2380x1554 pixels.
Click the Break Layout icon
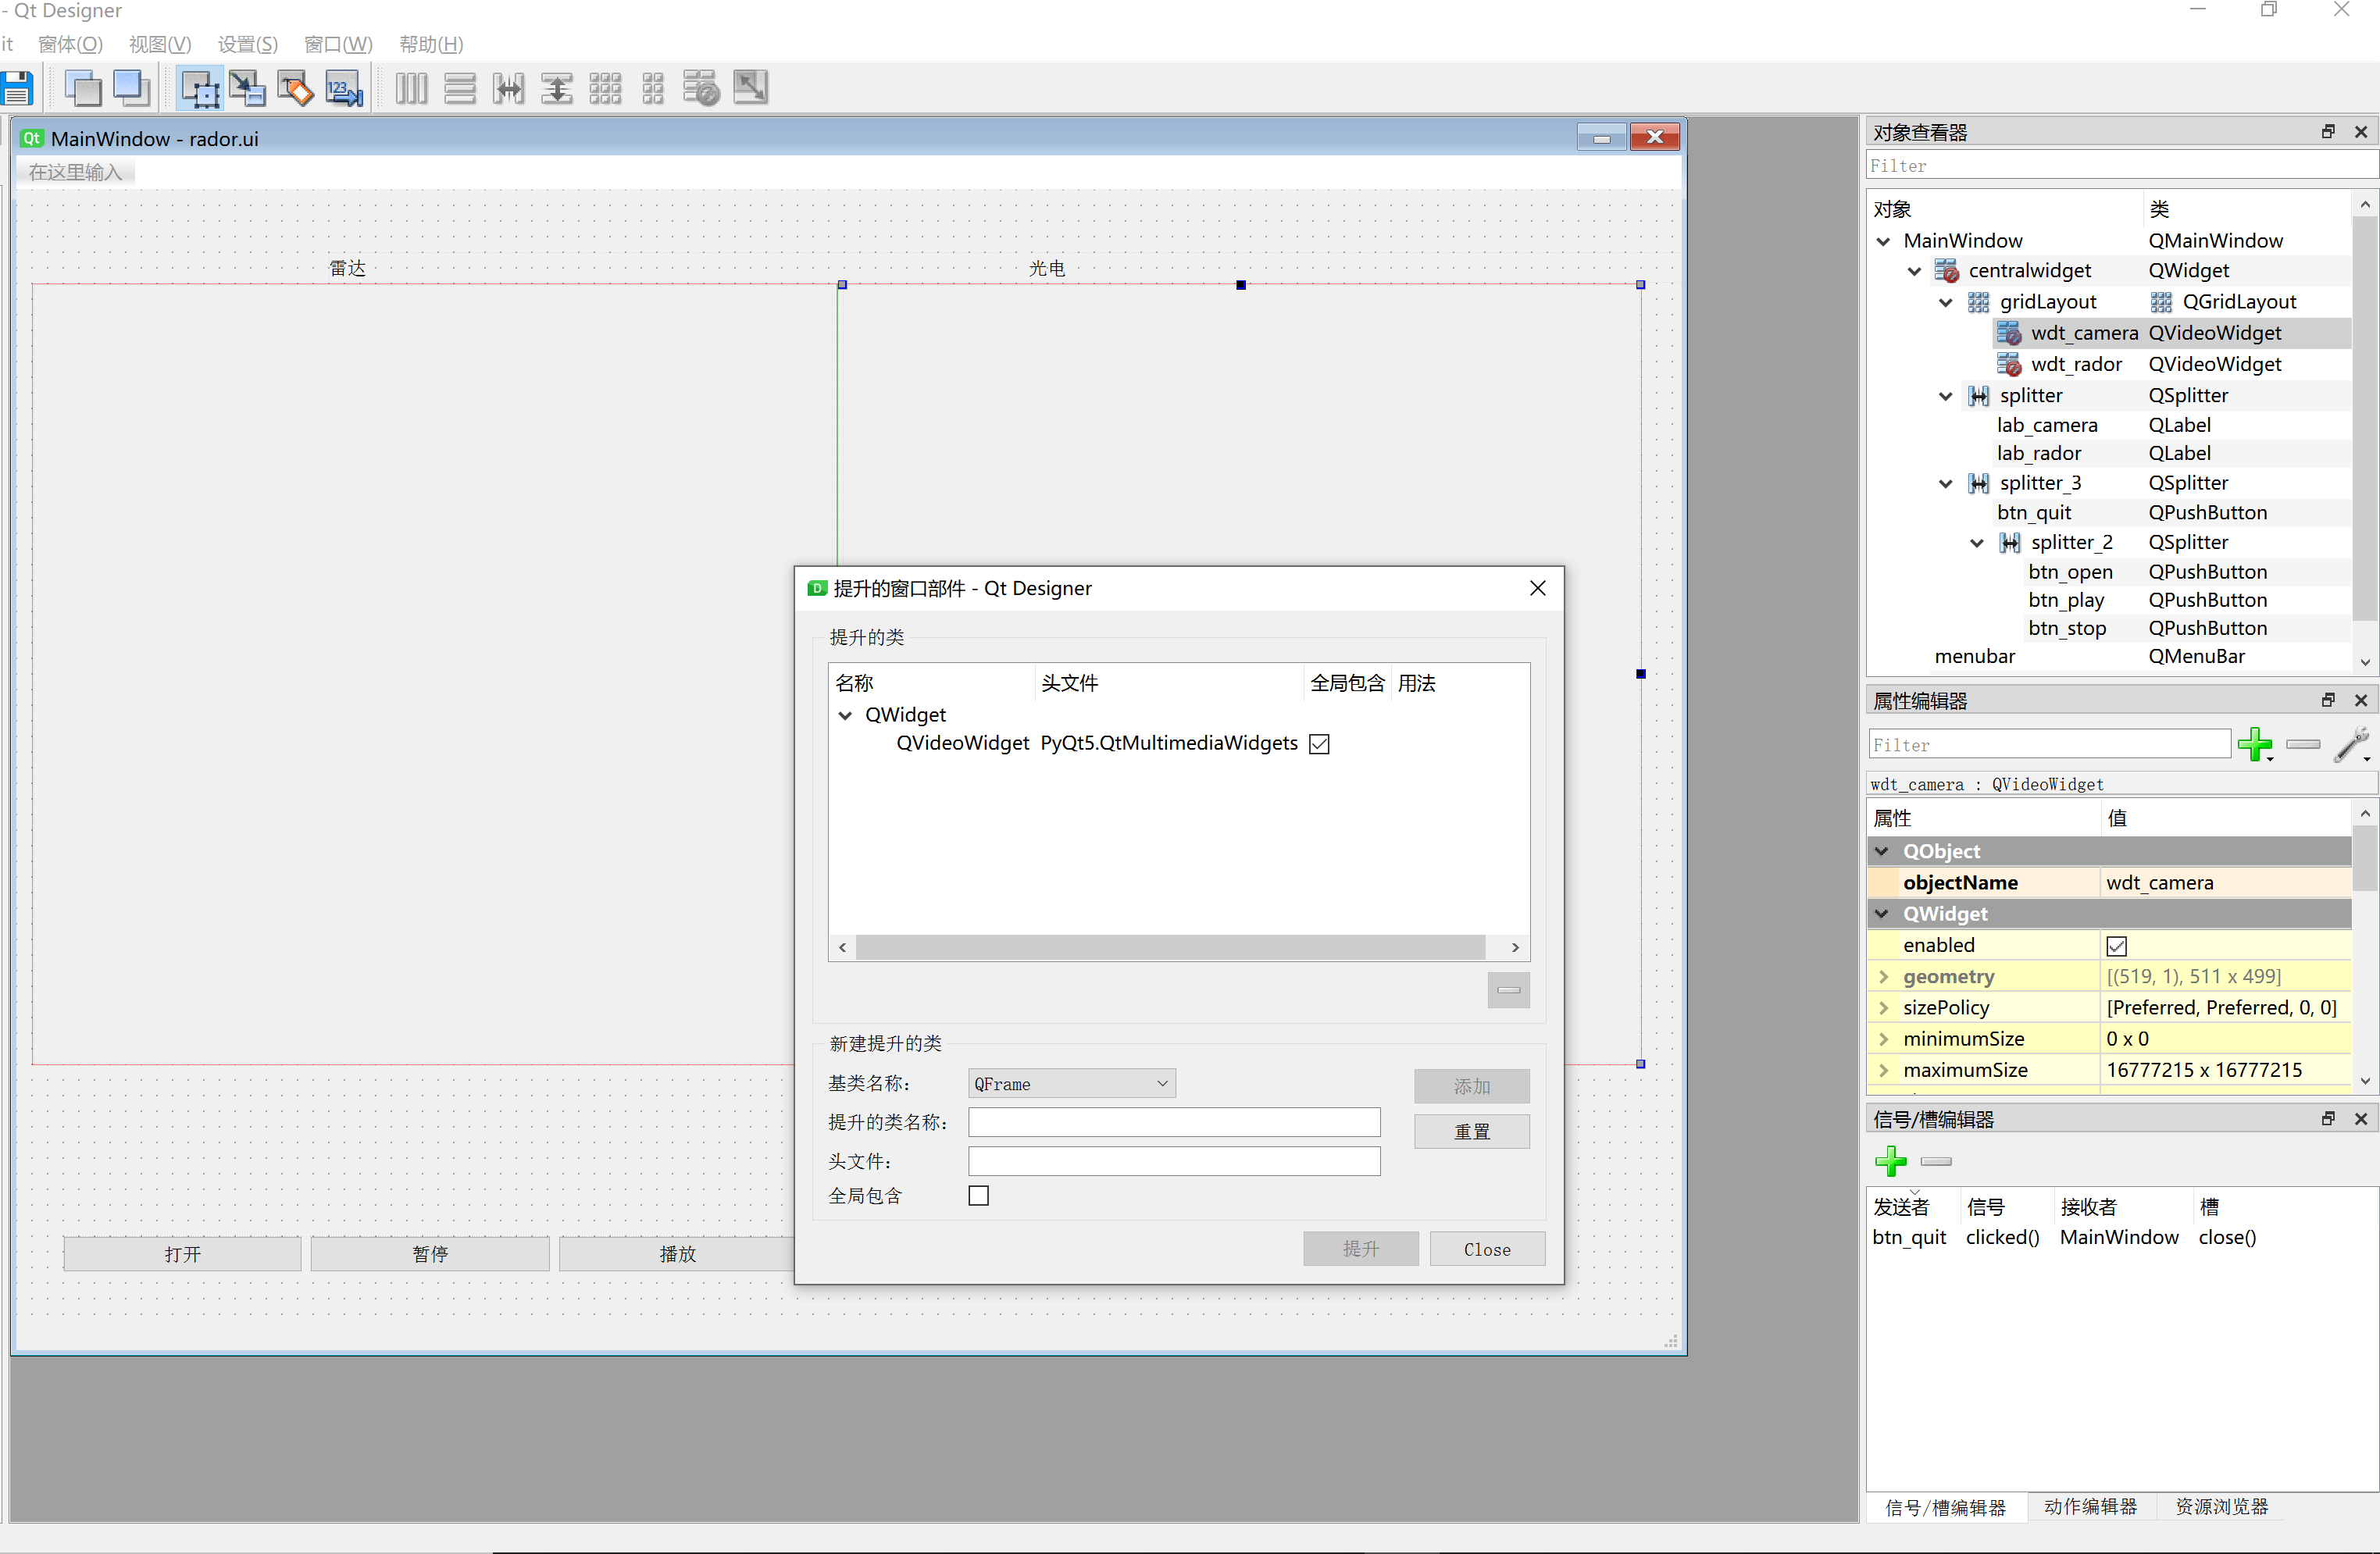[701, 88]
